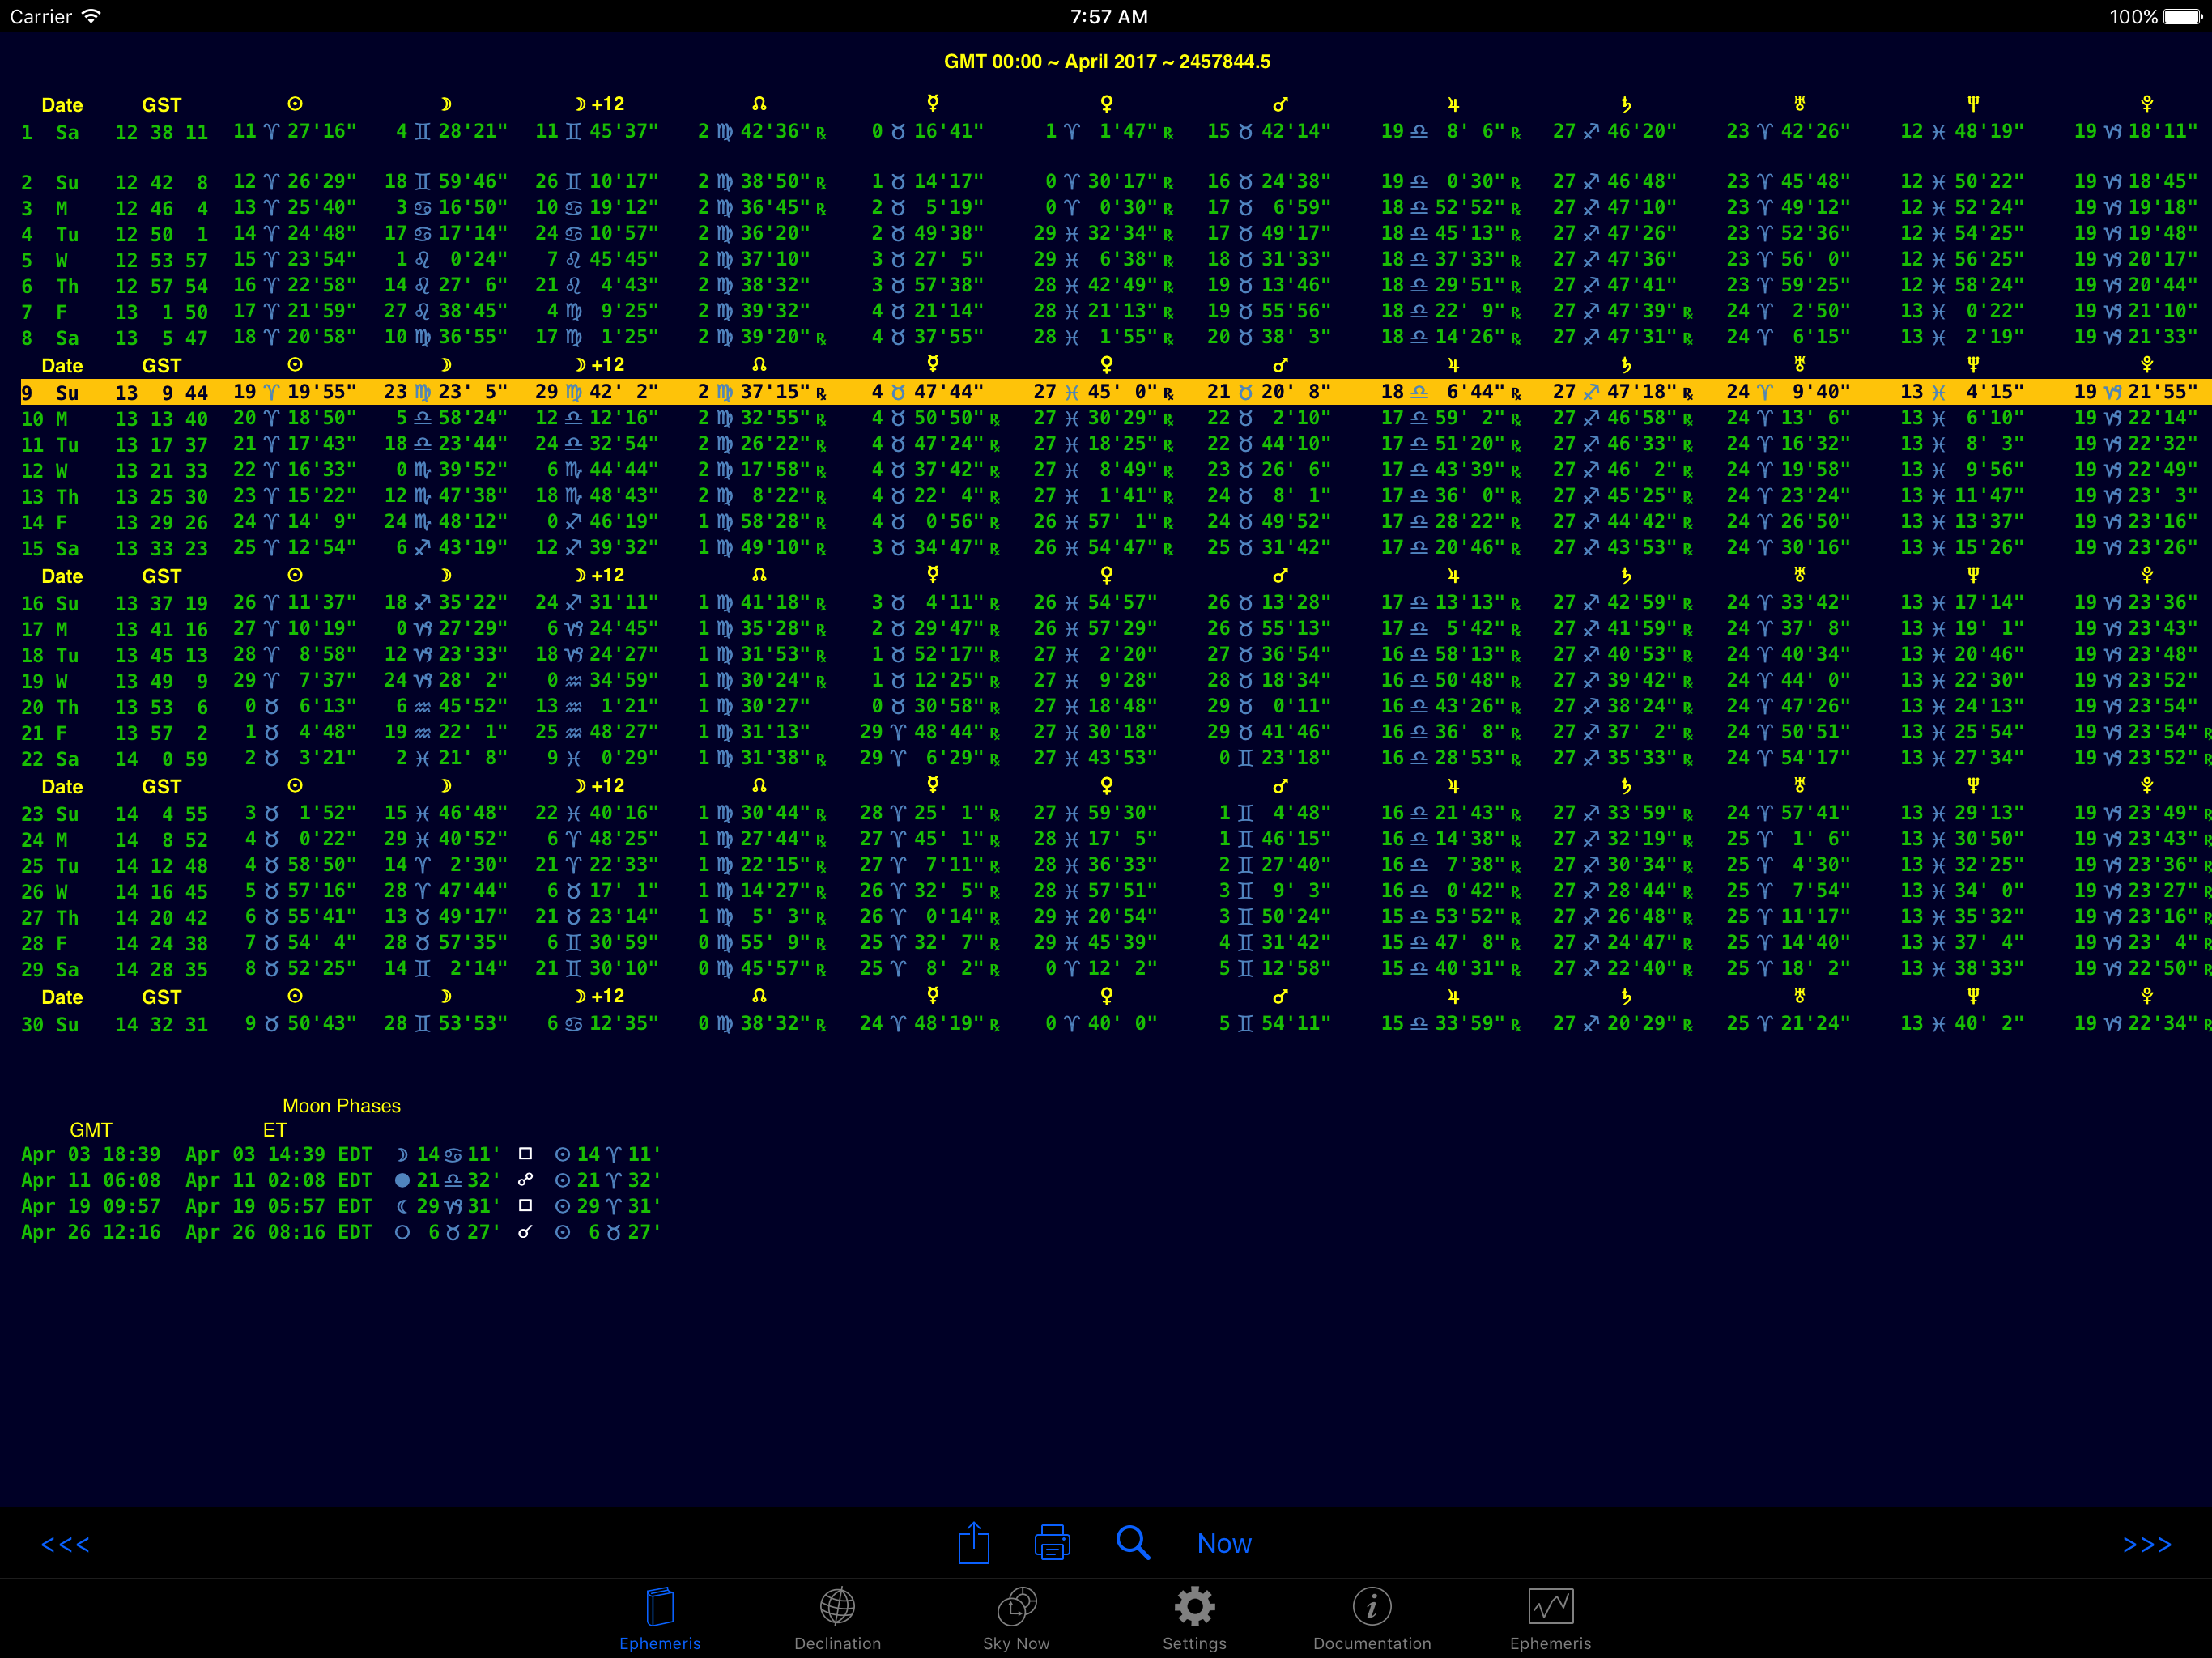Tap first quarter moon icon Apr 03
Screen dimensions: 2212x1658
click(x=402, y=1155)
